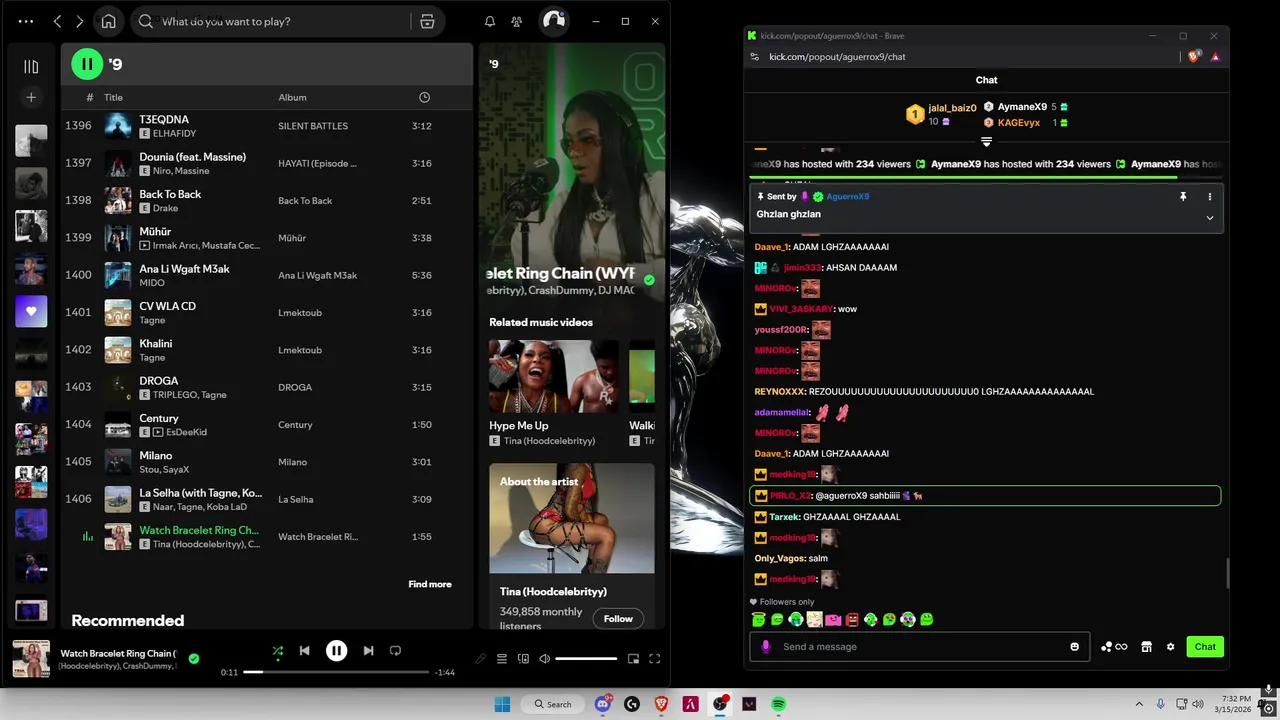This screenshot has height=720, width=1280.
Task: Open the playback queue
Action: tap(502, 659)
